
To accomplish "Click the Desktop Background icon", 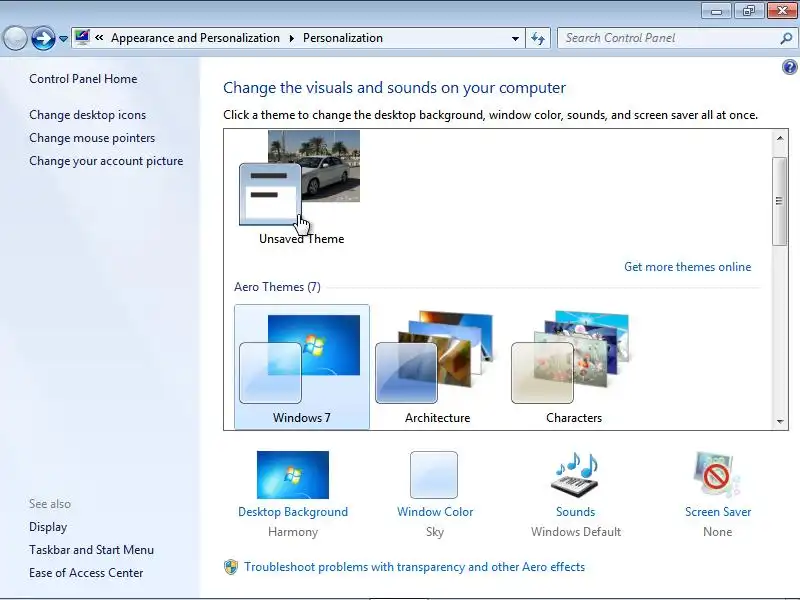I will tap(293, 475).
